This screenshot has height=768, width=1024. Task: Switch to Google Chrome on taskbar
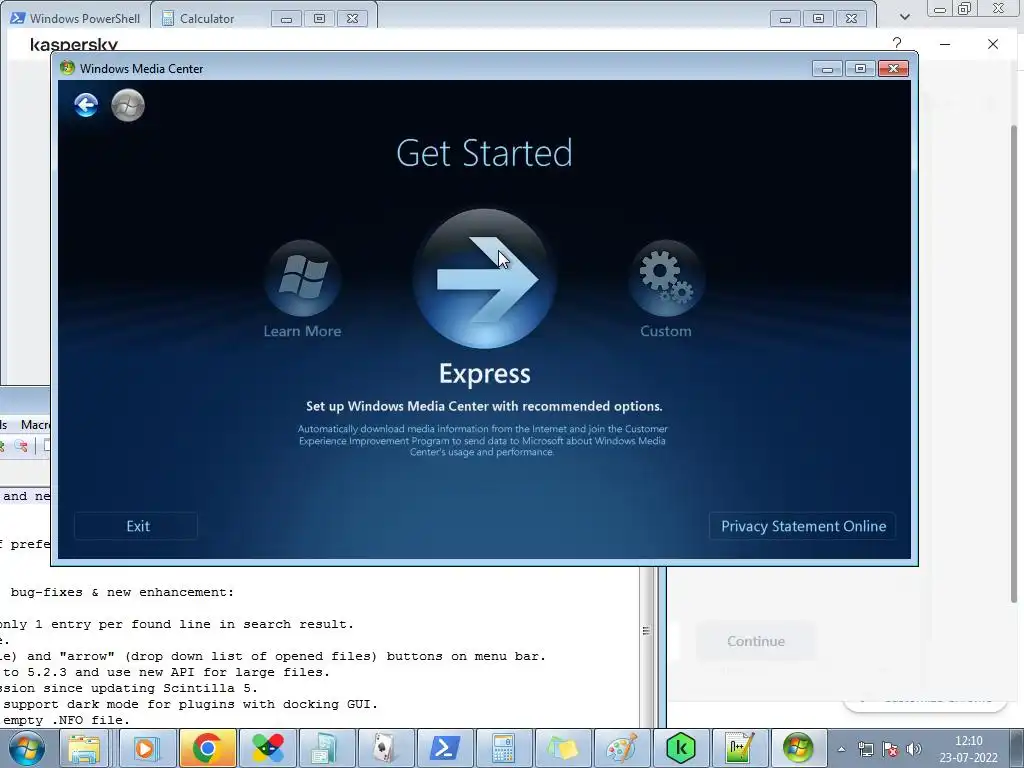207,748
